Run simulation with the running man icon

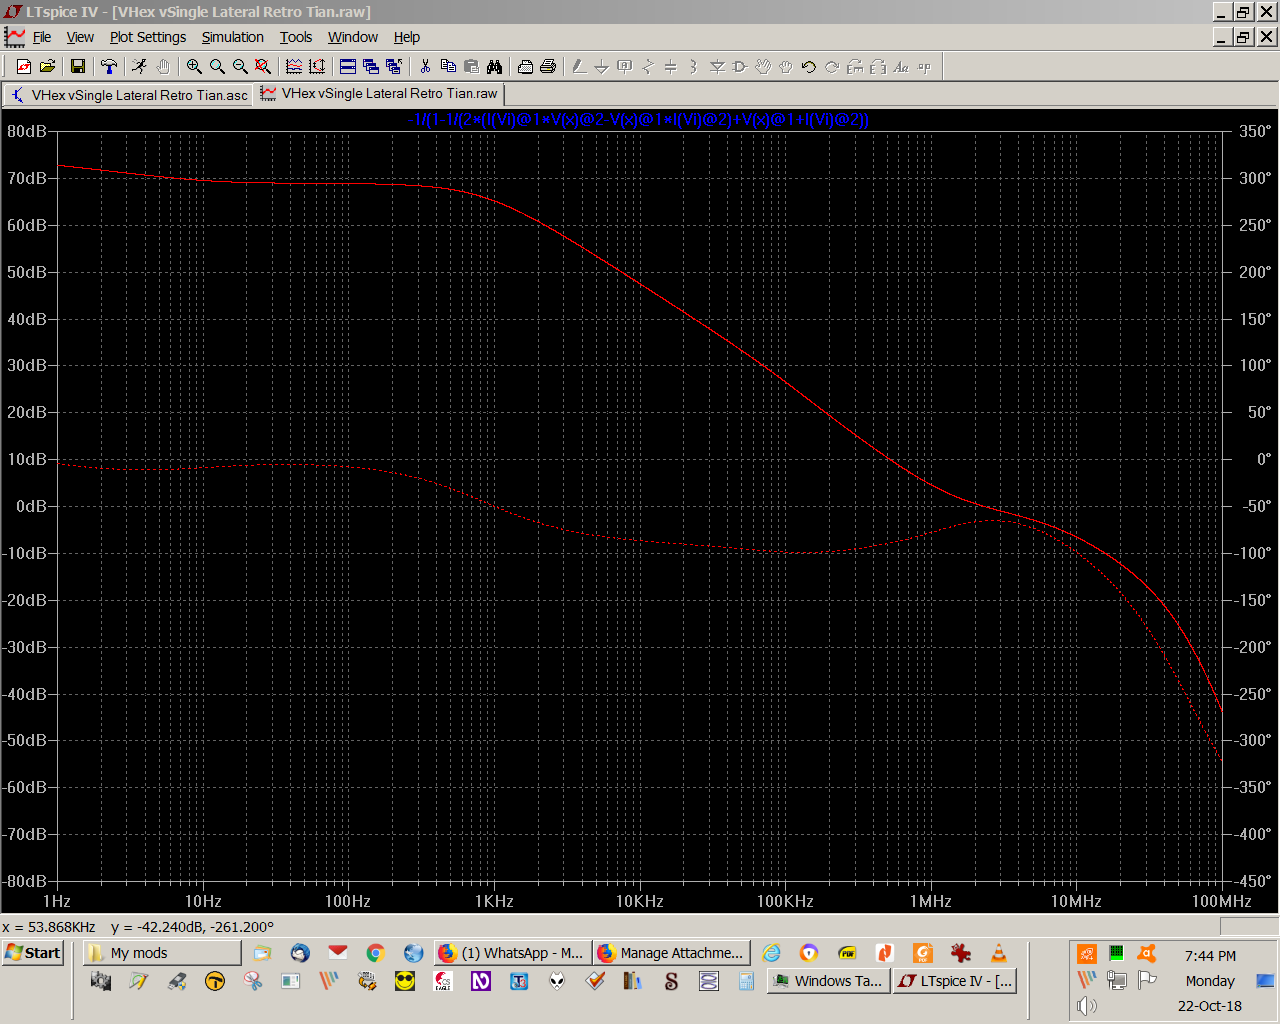click(140, 67)
